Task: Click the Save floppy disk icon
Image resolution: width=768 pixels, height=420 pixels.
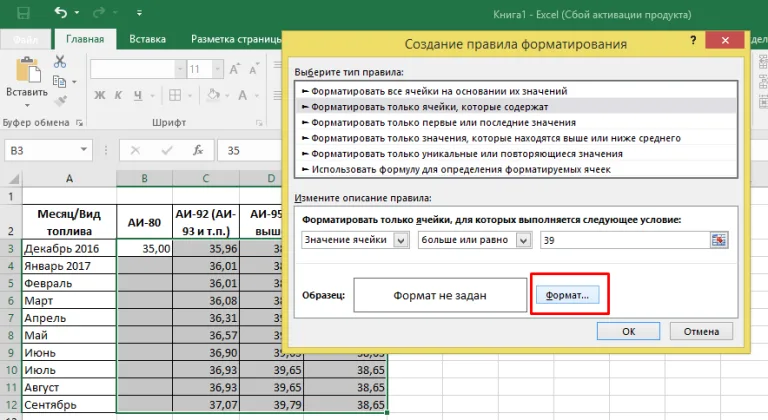Action: coord(23,13)
